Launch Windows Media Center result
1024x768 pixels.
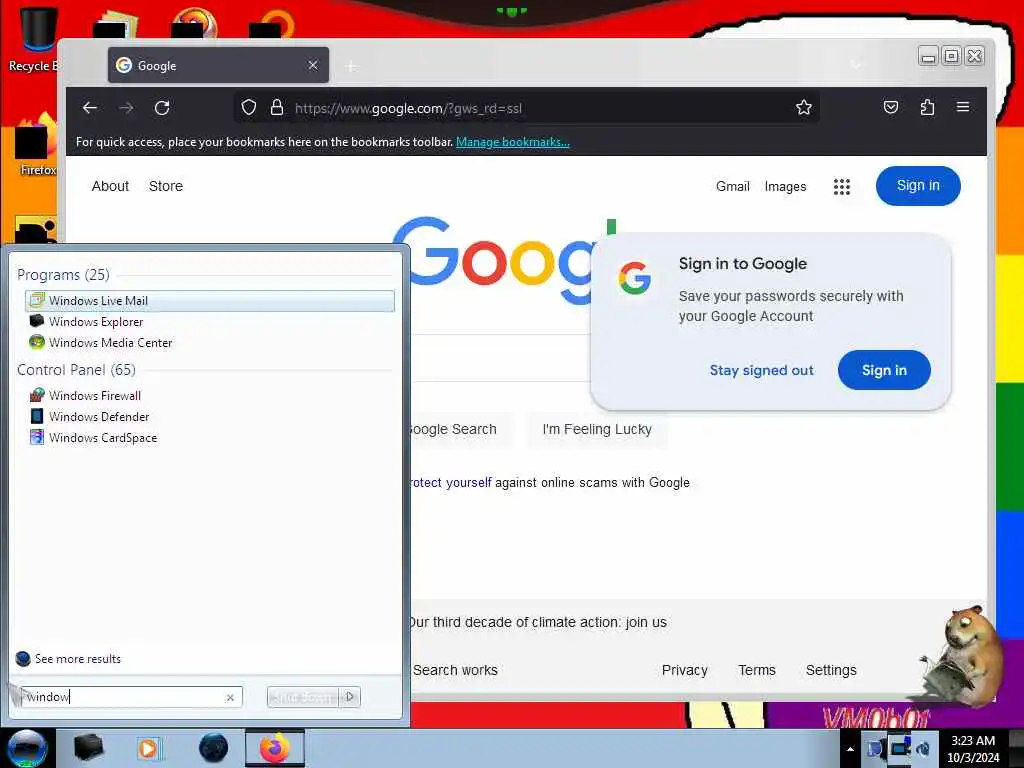click(210, 342)
